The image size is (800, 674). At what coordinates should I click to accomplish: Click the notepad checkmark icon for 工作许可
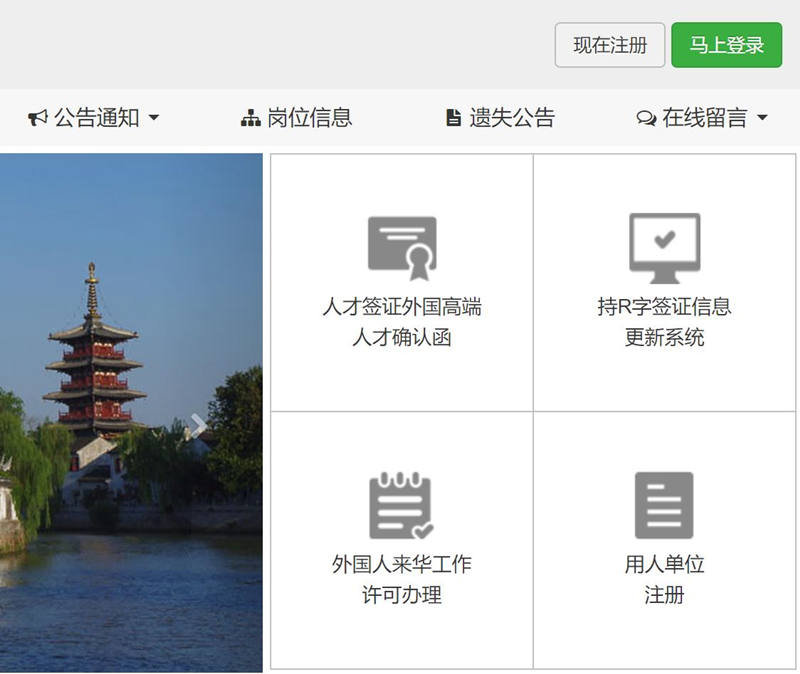[401, 505]
